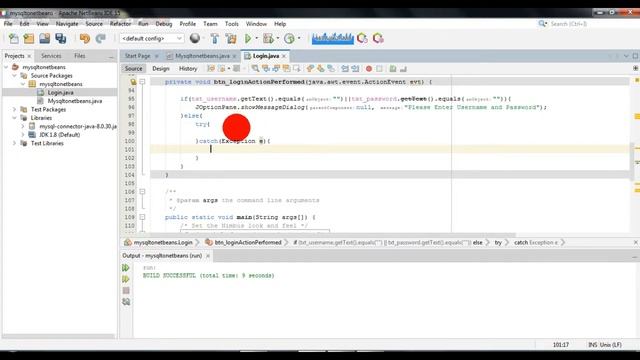Expand the mysql-connector-java jar node

click(x=23, y=127)
